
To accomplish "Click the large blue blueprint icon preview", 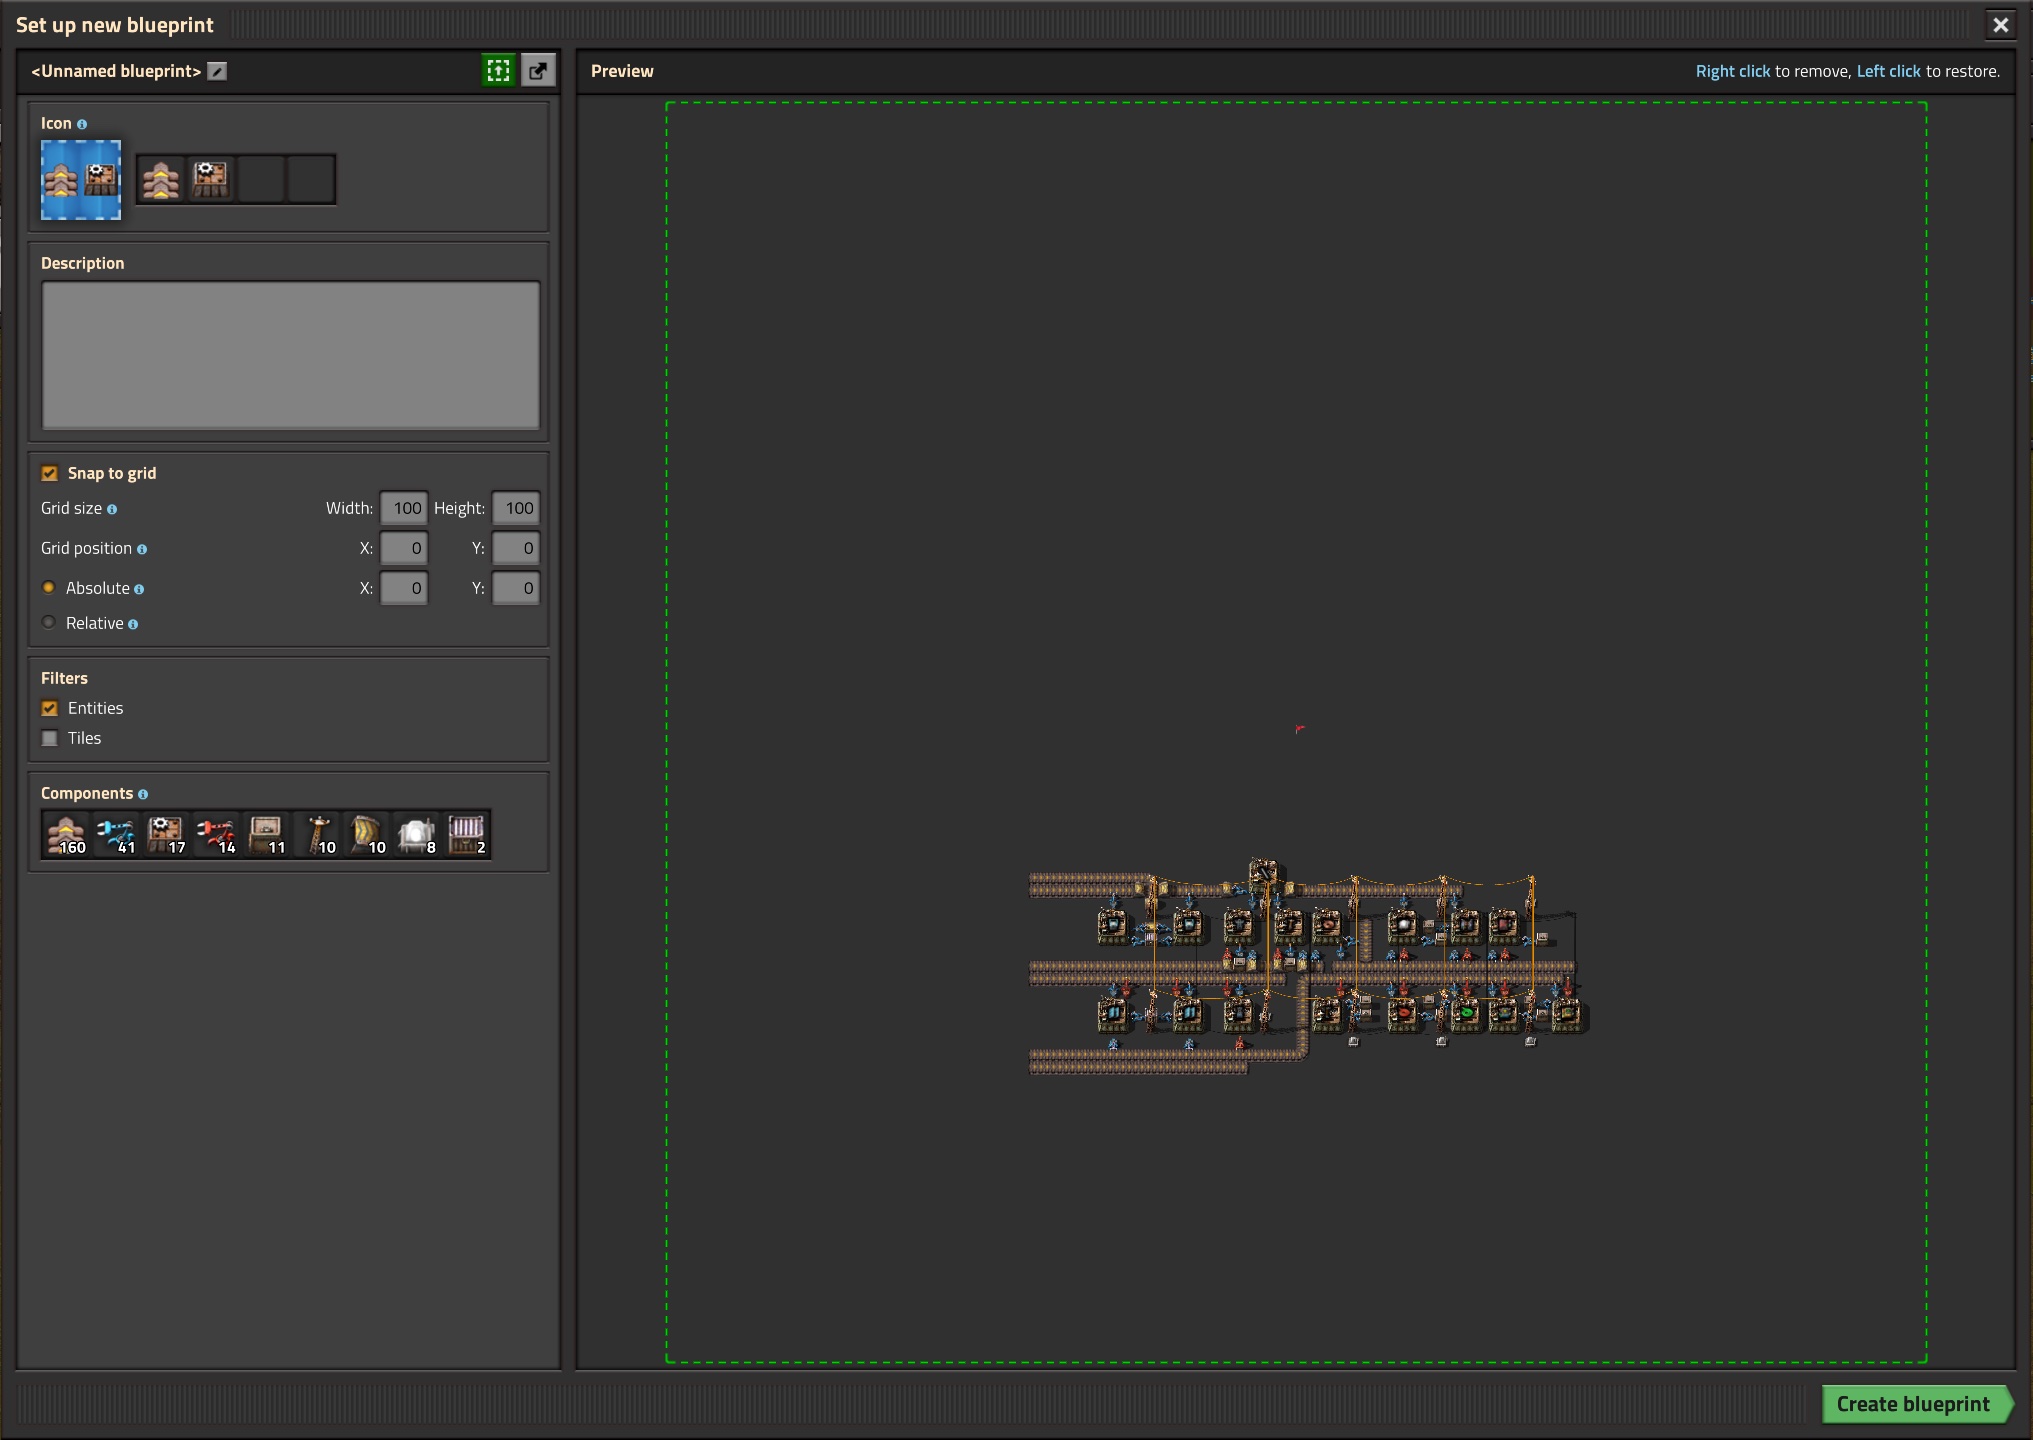I will 81,180.
